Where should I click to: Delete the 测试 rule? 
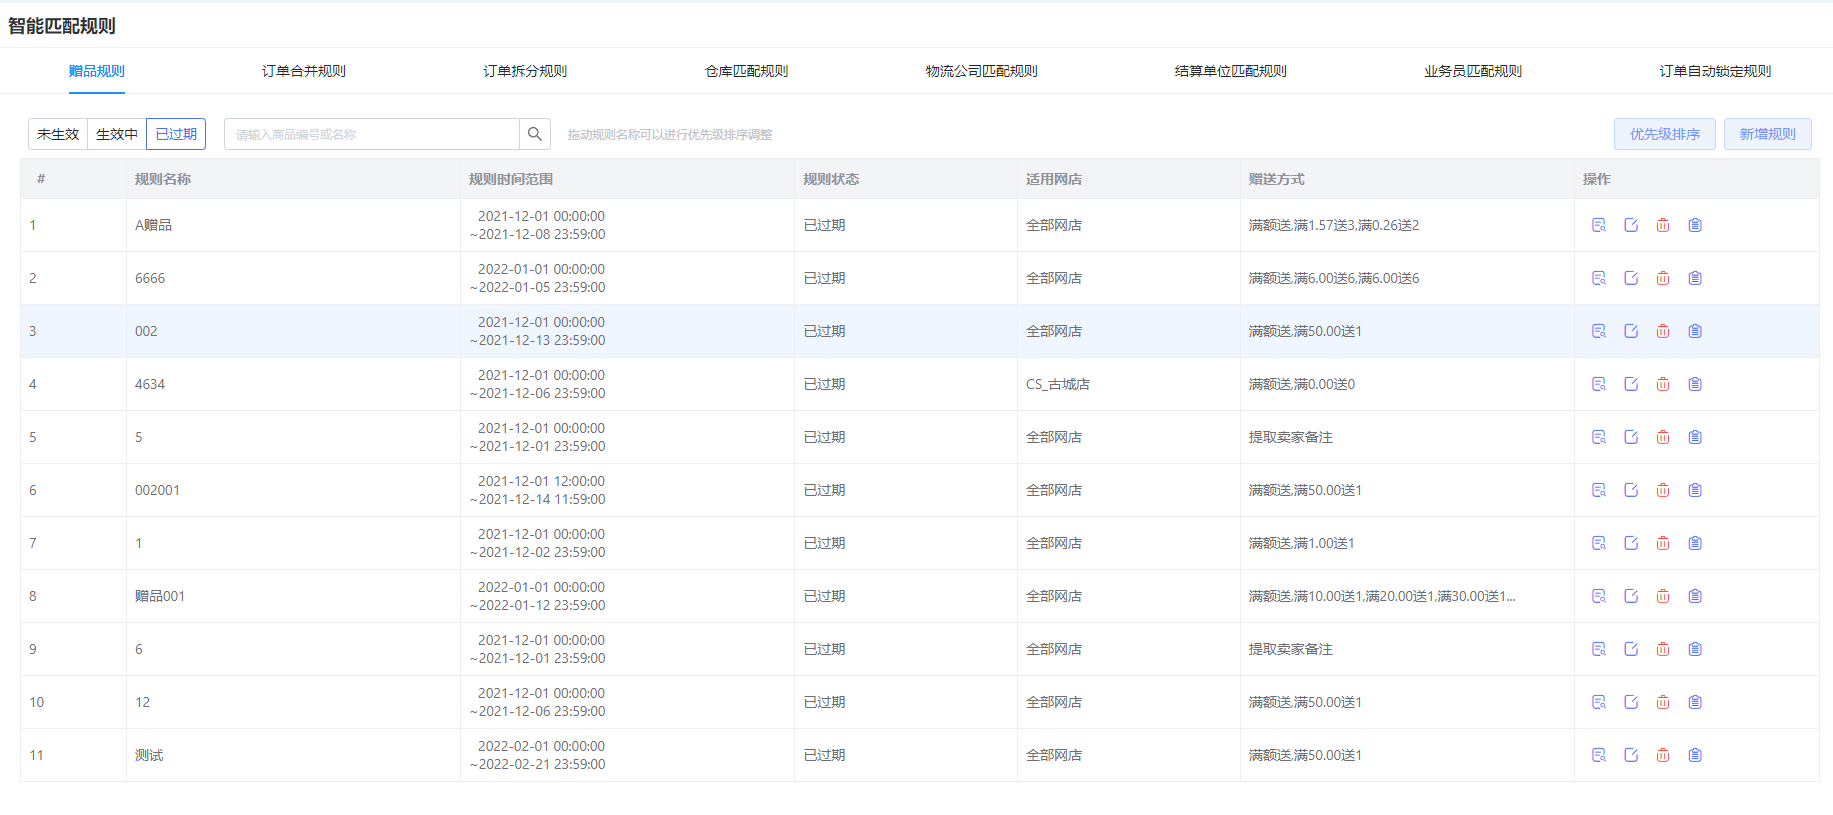[1663, 755]
